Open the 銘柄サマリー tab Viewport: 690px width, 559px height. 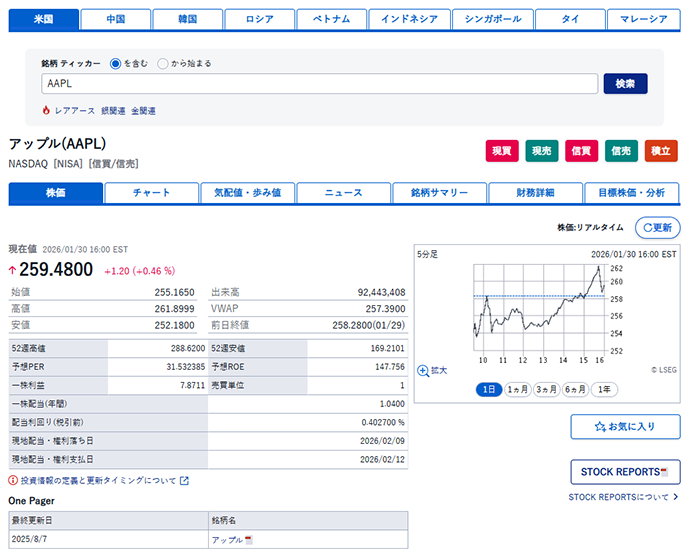tap(440, 193)
